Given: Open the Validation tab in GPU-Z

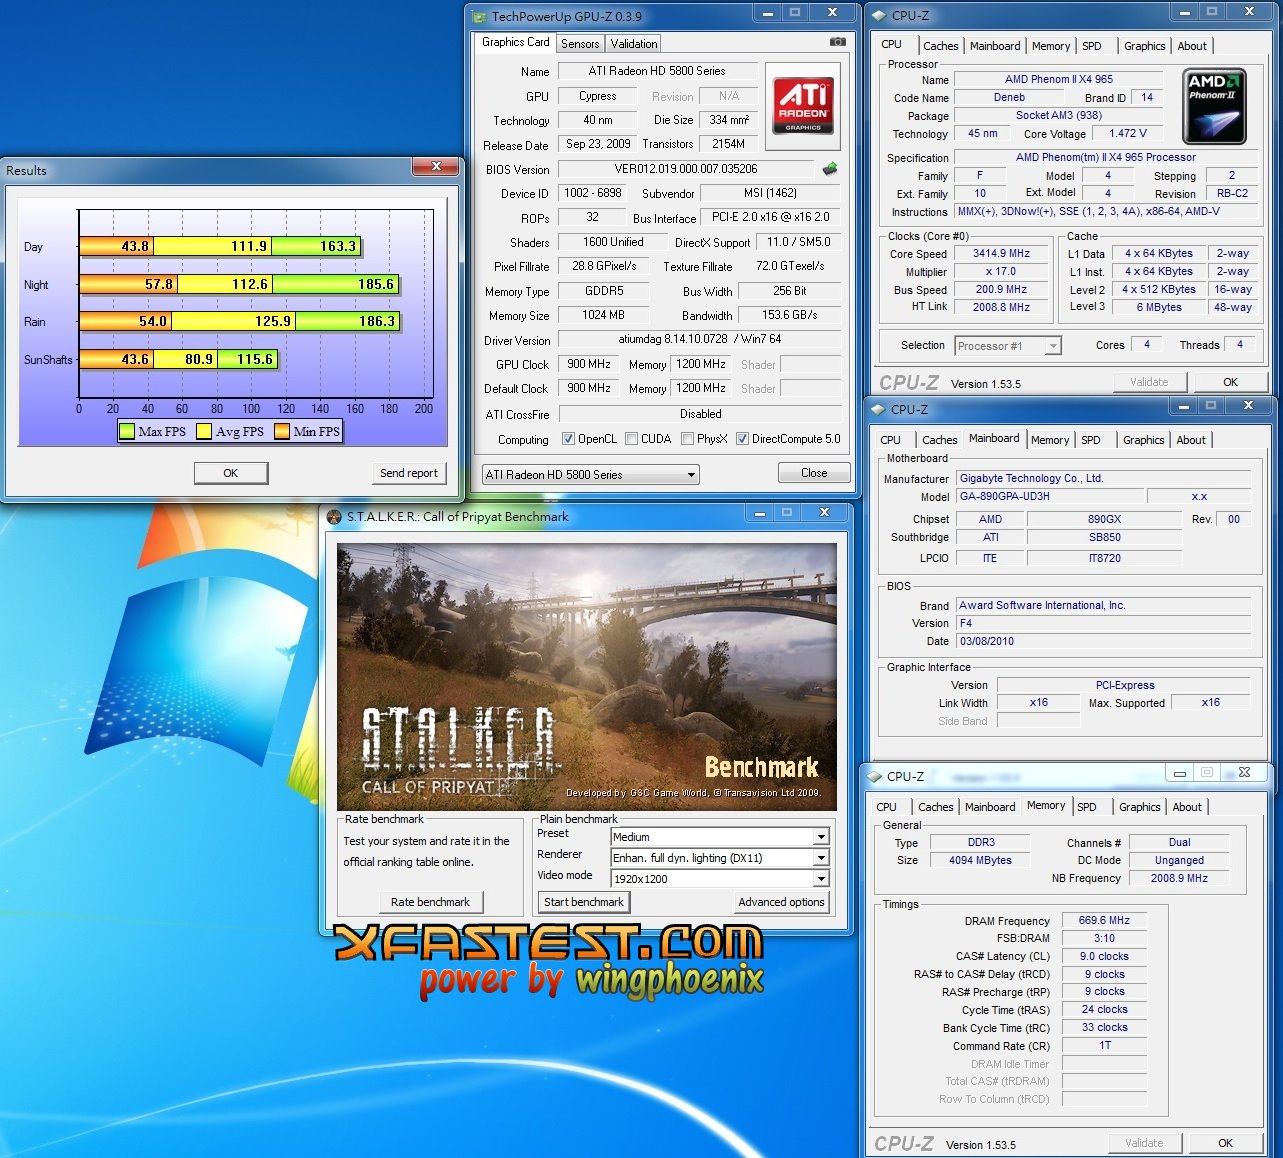Looking at the screenshot, I should click(634, 44).
